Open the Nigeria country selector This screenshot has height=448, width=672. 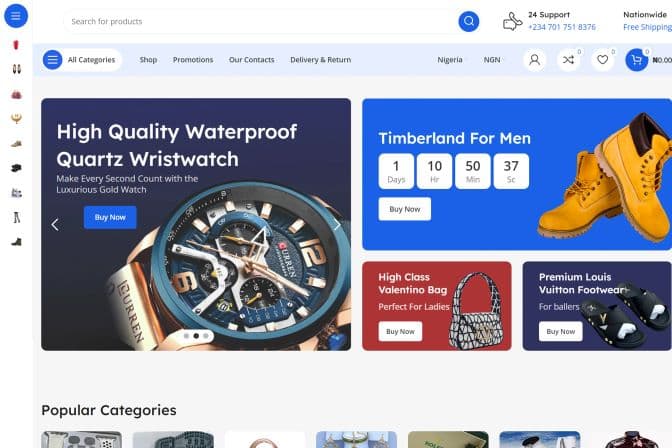[x=450, y=60]
